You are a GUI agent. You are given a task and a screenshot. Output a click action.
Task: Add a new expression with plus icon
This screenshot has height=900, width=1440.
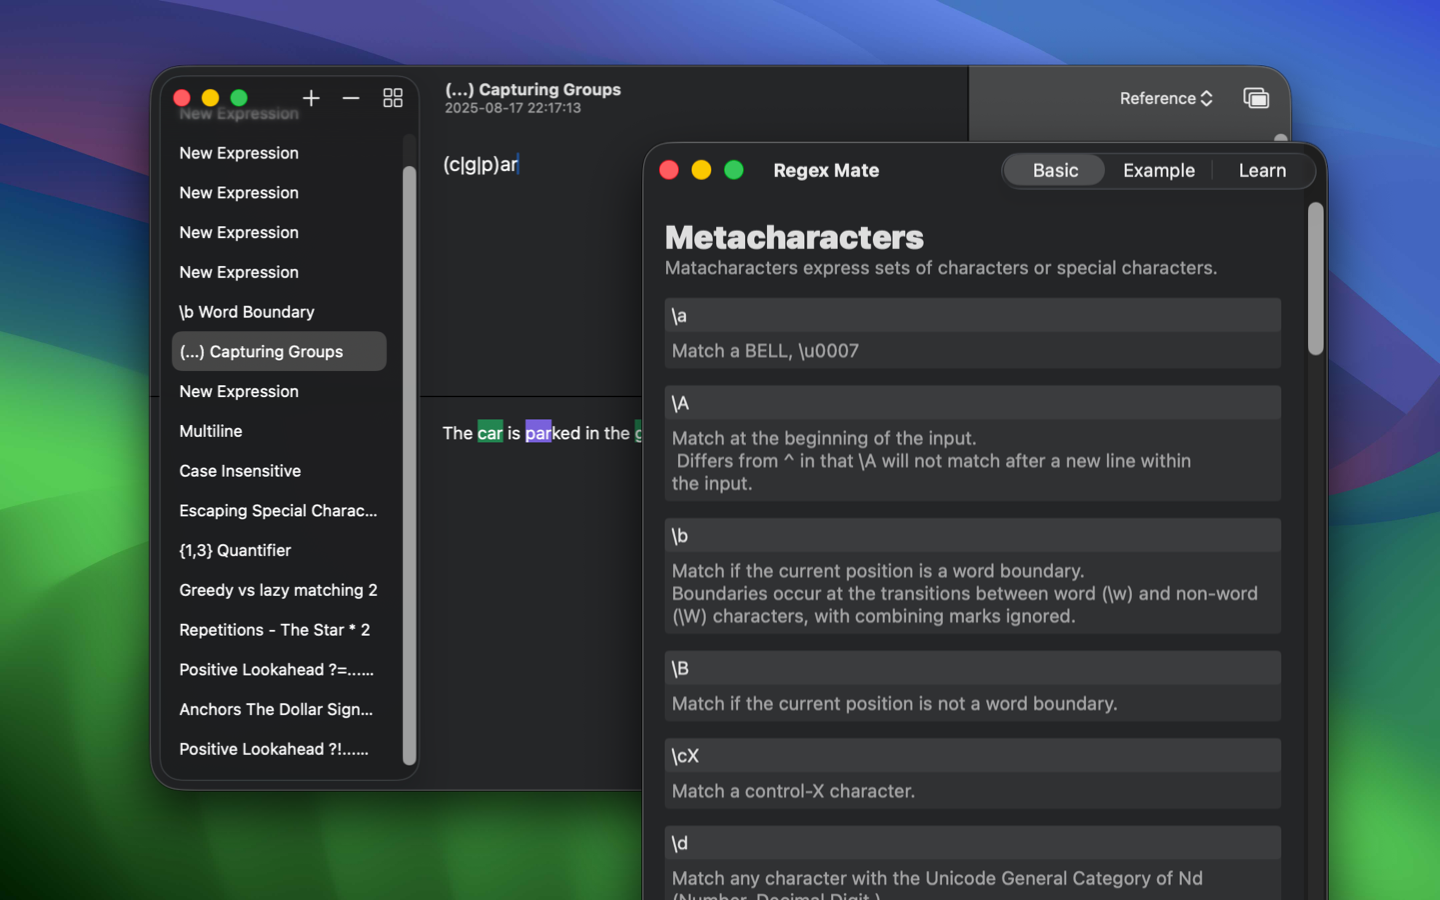pyautogui.click(x=311, y=98)
